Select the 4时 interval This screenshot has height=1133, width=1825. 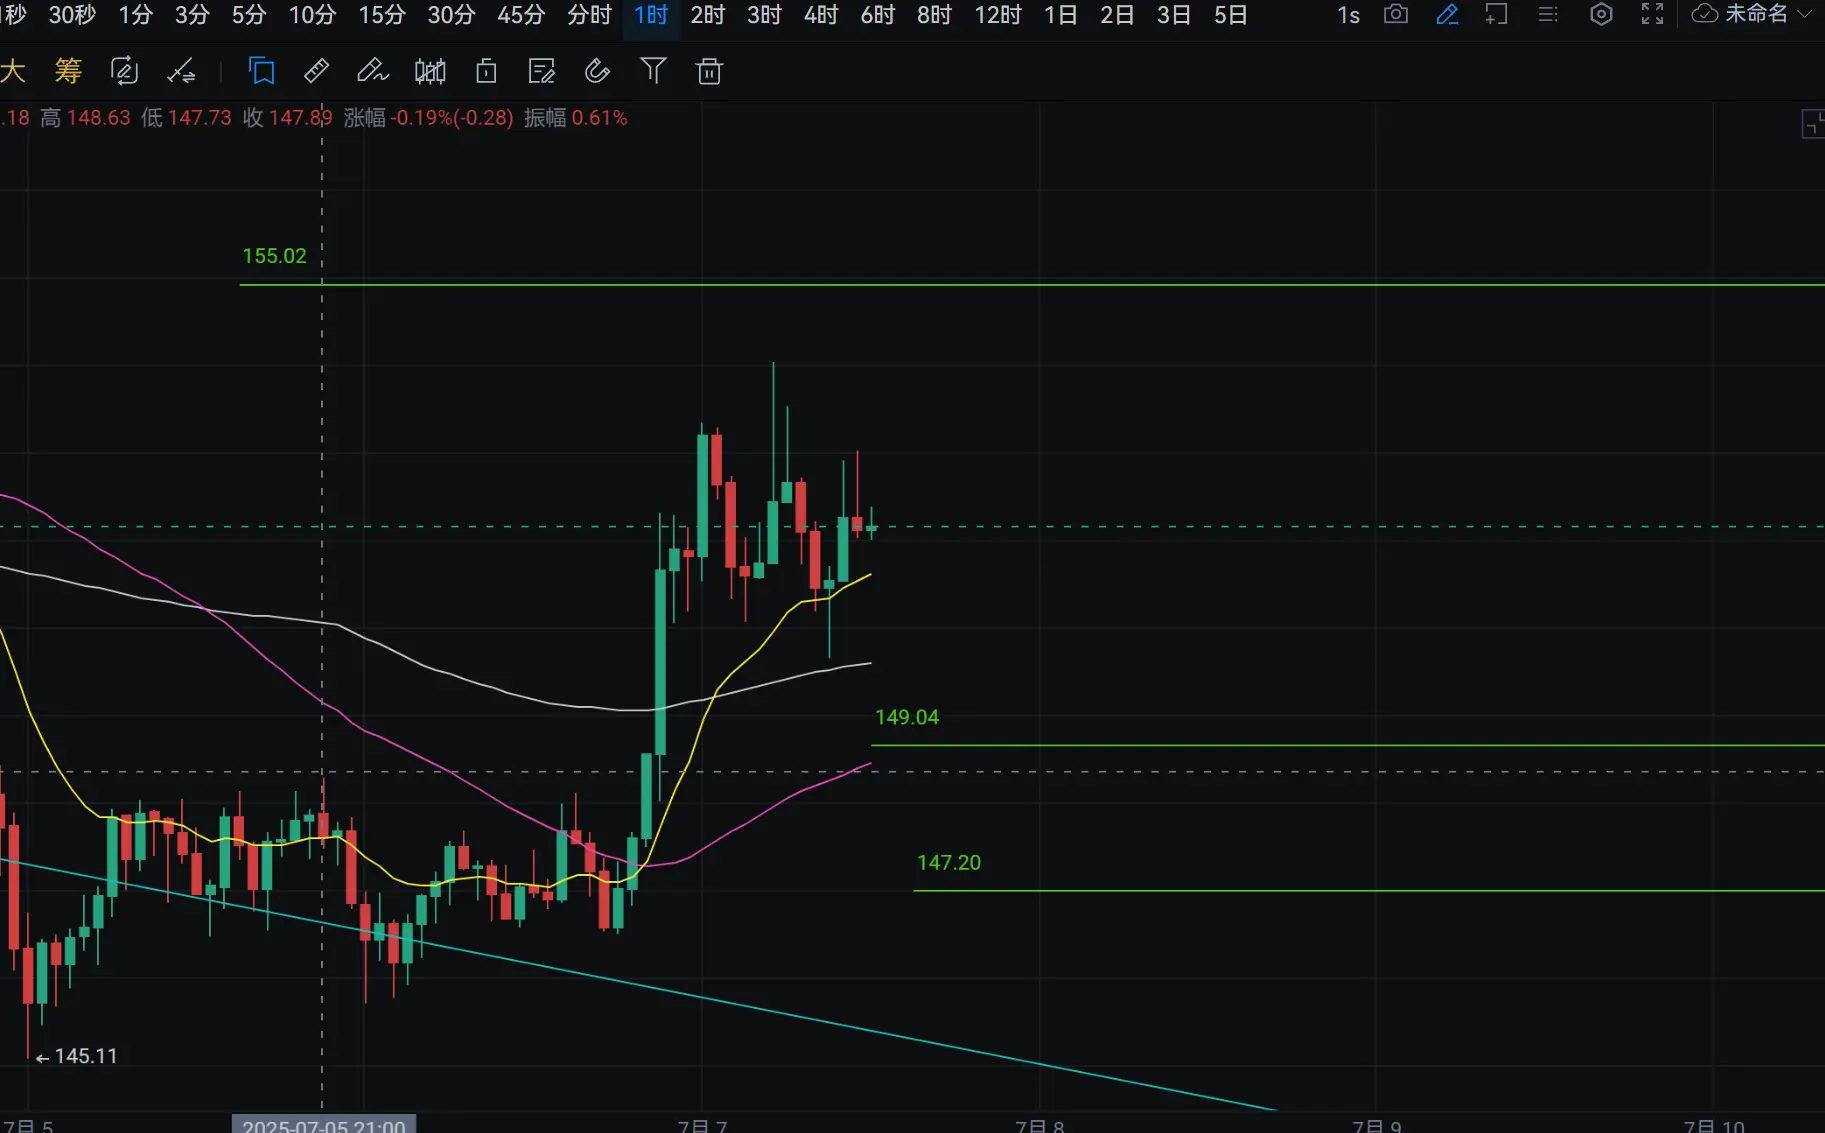(821, 15)
